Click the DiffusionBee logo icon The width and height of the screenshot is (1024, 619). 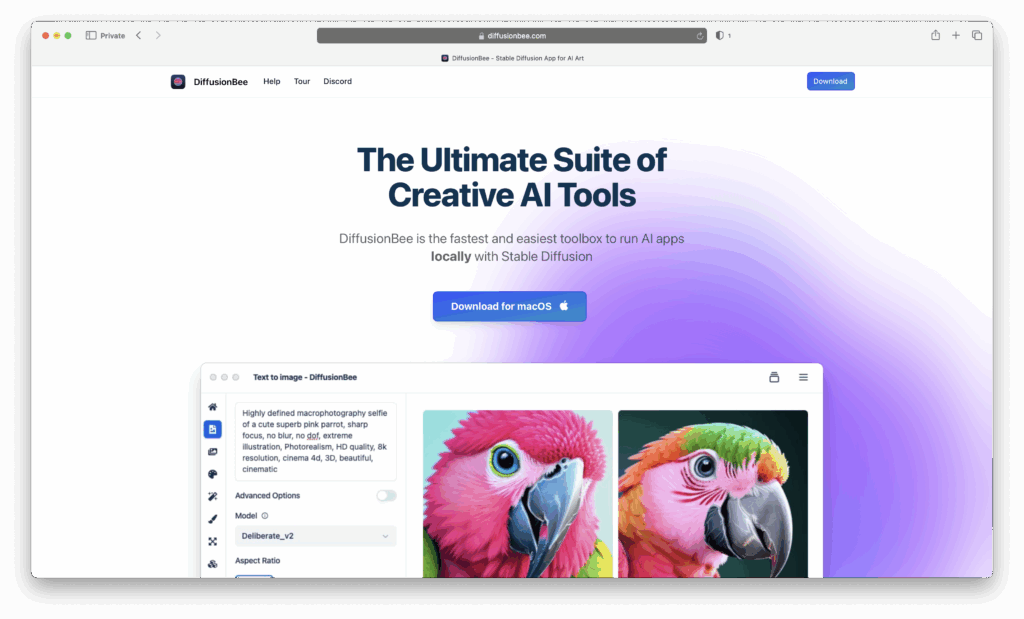[178, 82]
